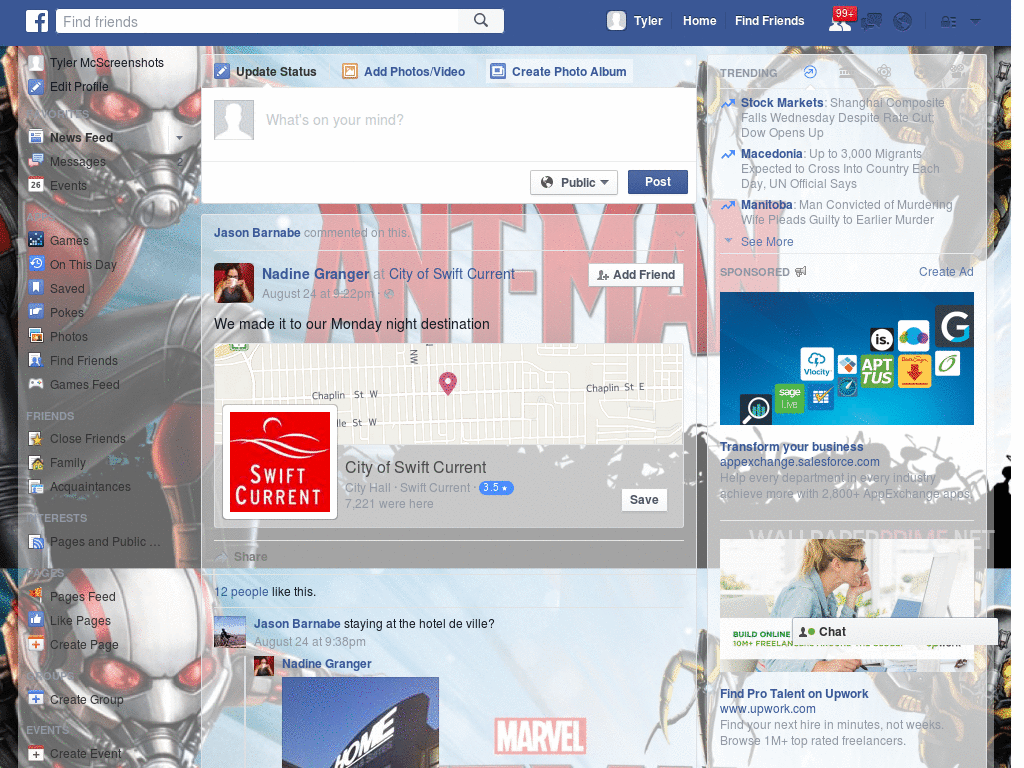
Task: Open Acquaintances list in sidebar
Action: pyautogui.click(x=90, y=487)
